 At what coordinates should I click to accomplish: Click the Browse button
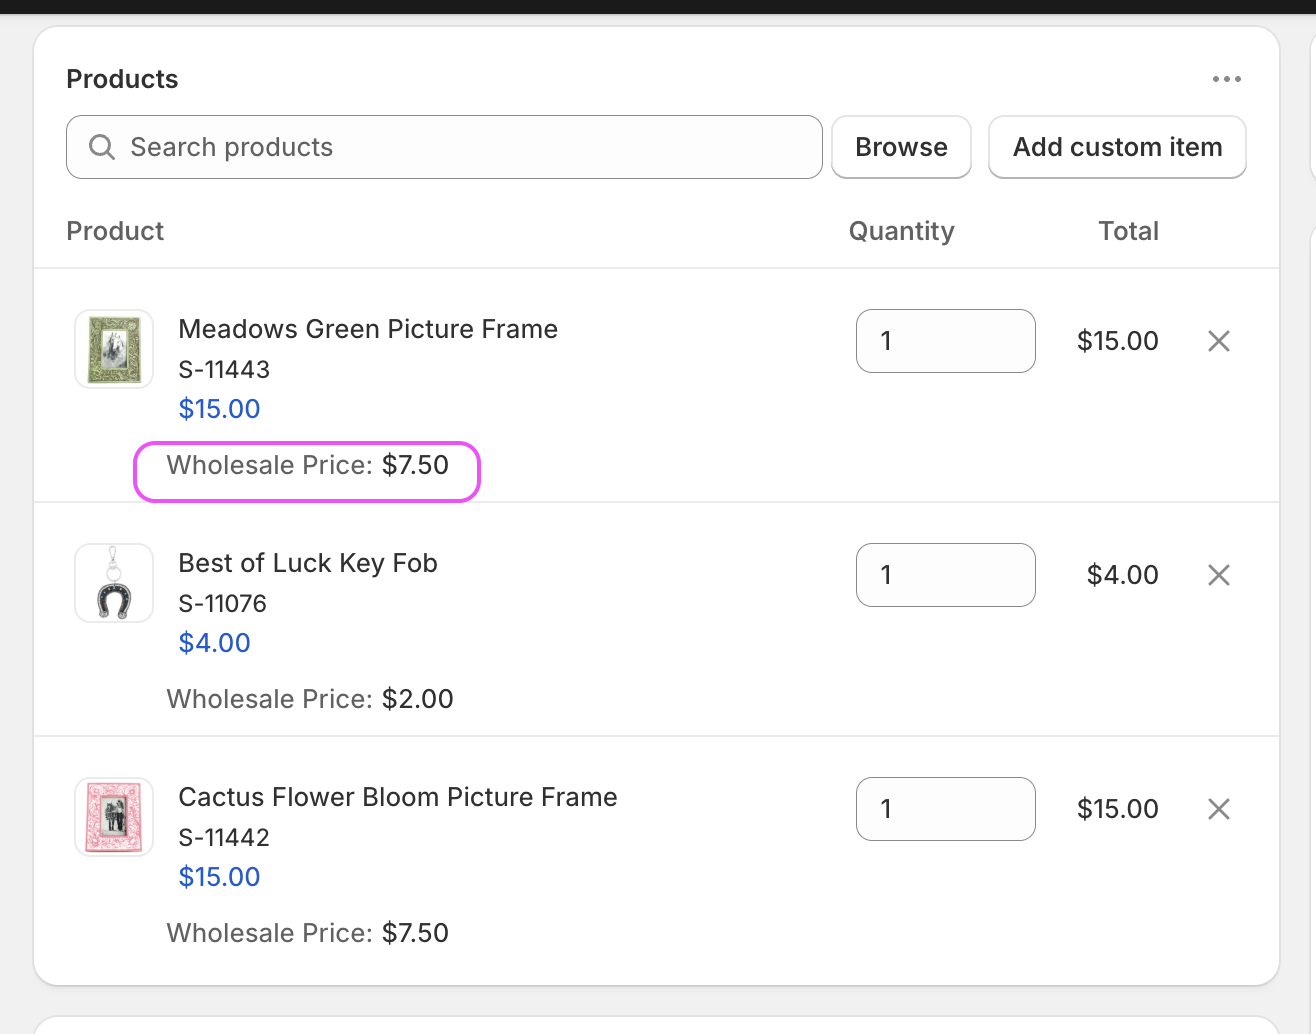[901, 147]
